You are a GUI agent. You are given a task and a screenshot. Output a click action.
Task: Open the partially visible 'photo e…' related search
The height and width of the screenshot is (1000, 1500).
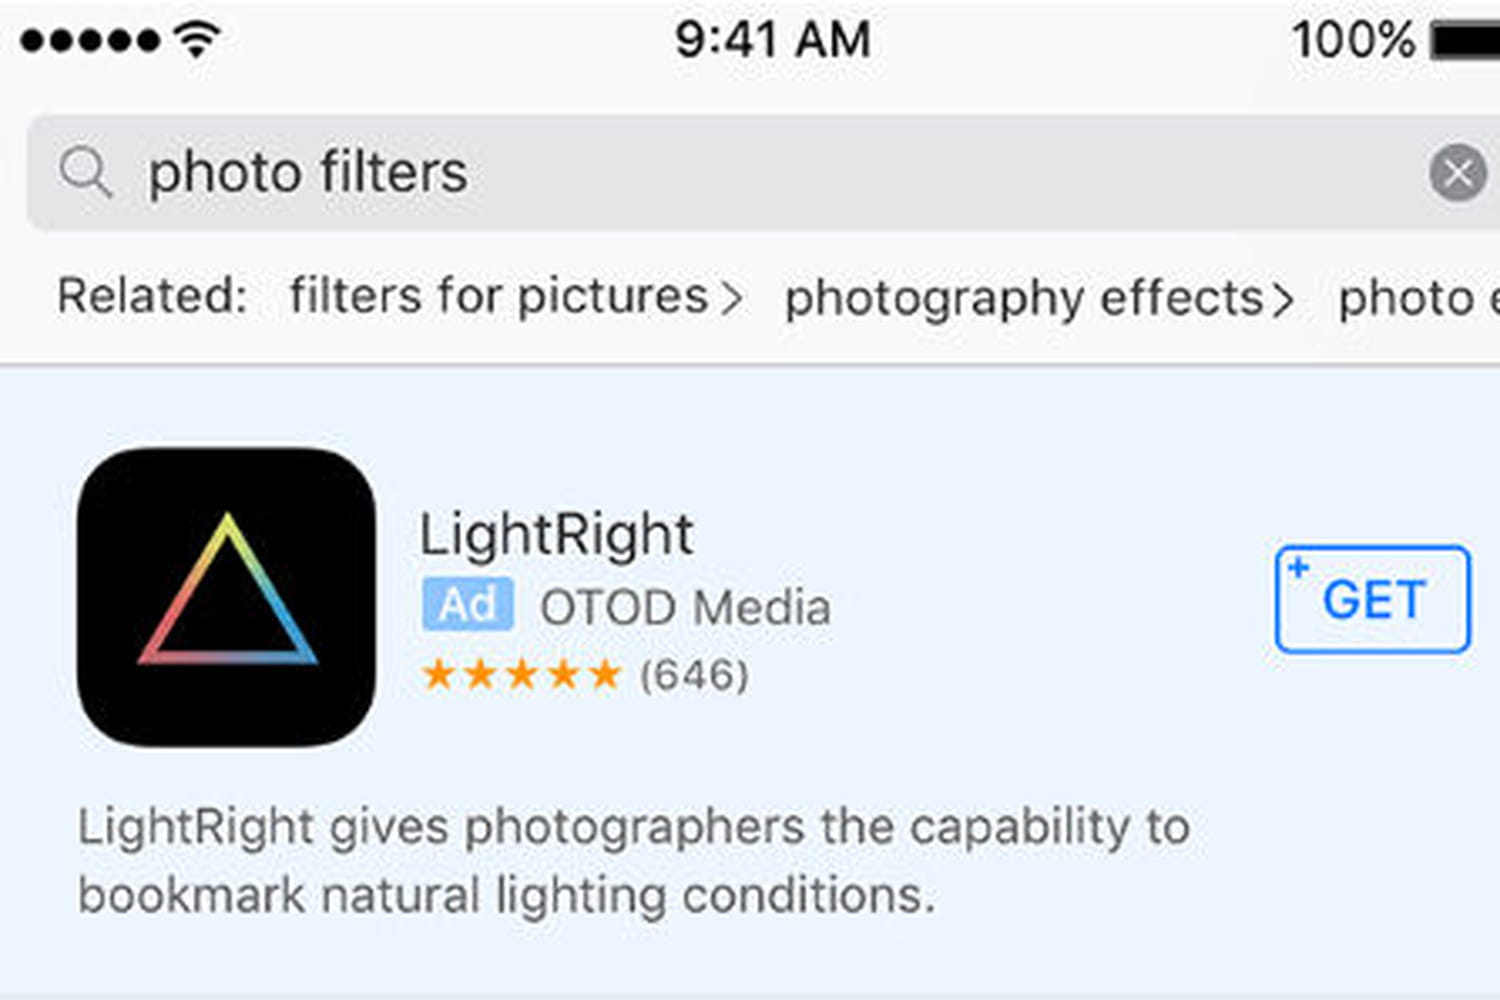pyautogui.click(x=1419, y=298)
